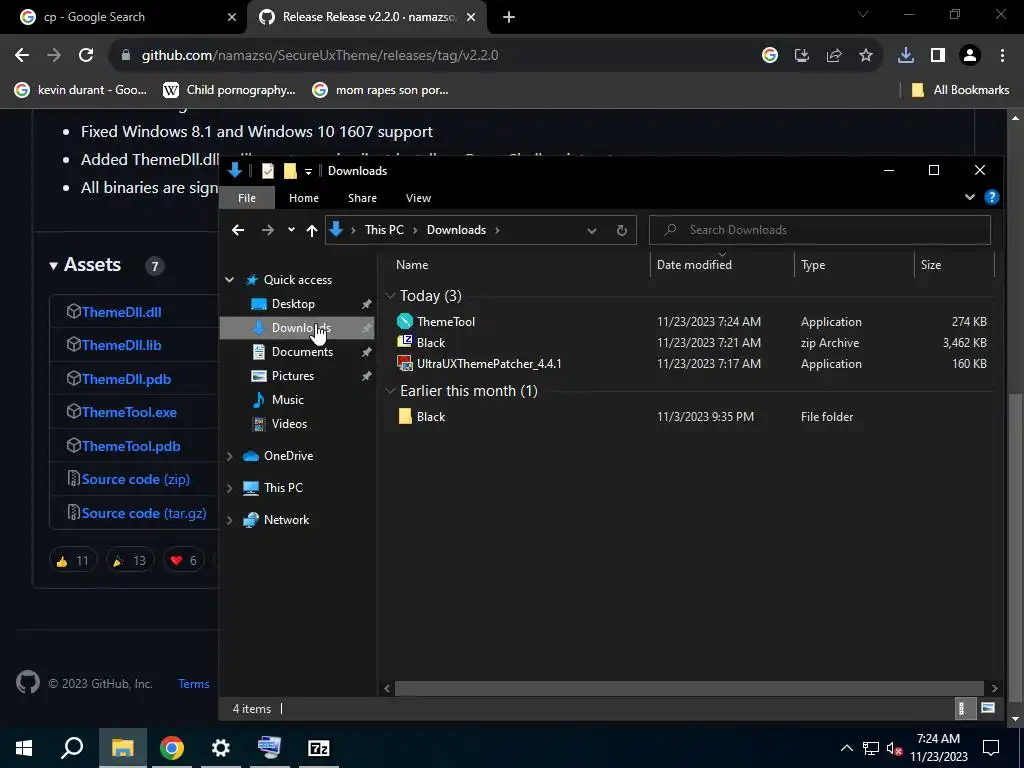
Task: Click New Folder icon in Explorer title bar
Action: click(290, 171)
